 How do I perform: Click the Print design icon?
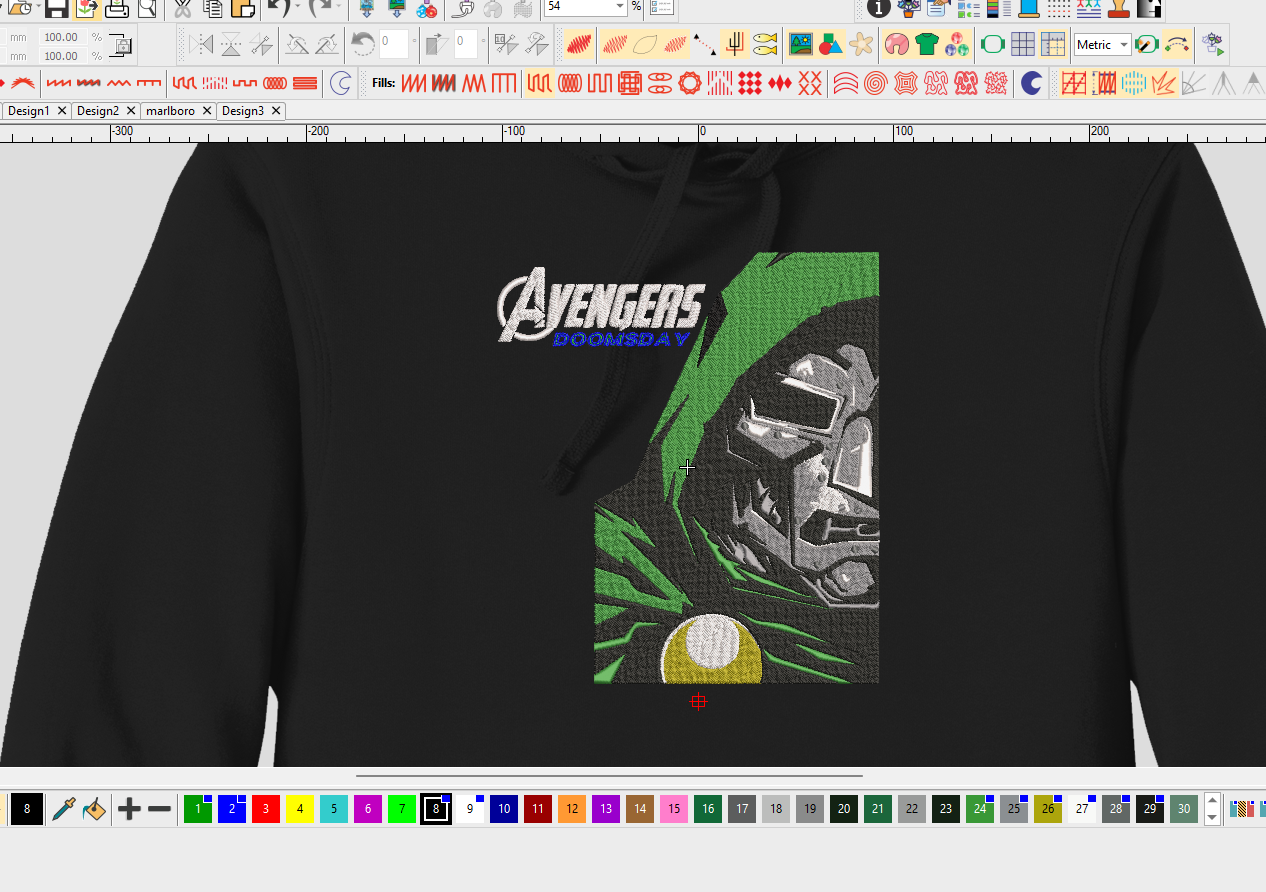coord(117,9)
